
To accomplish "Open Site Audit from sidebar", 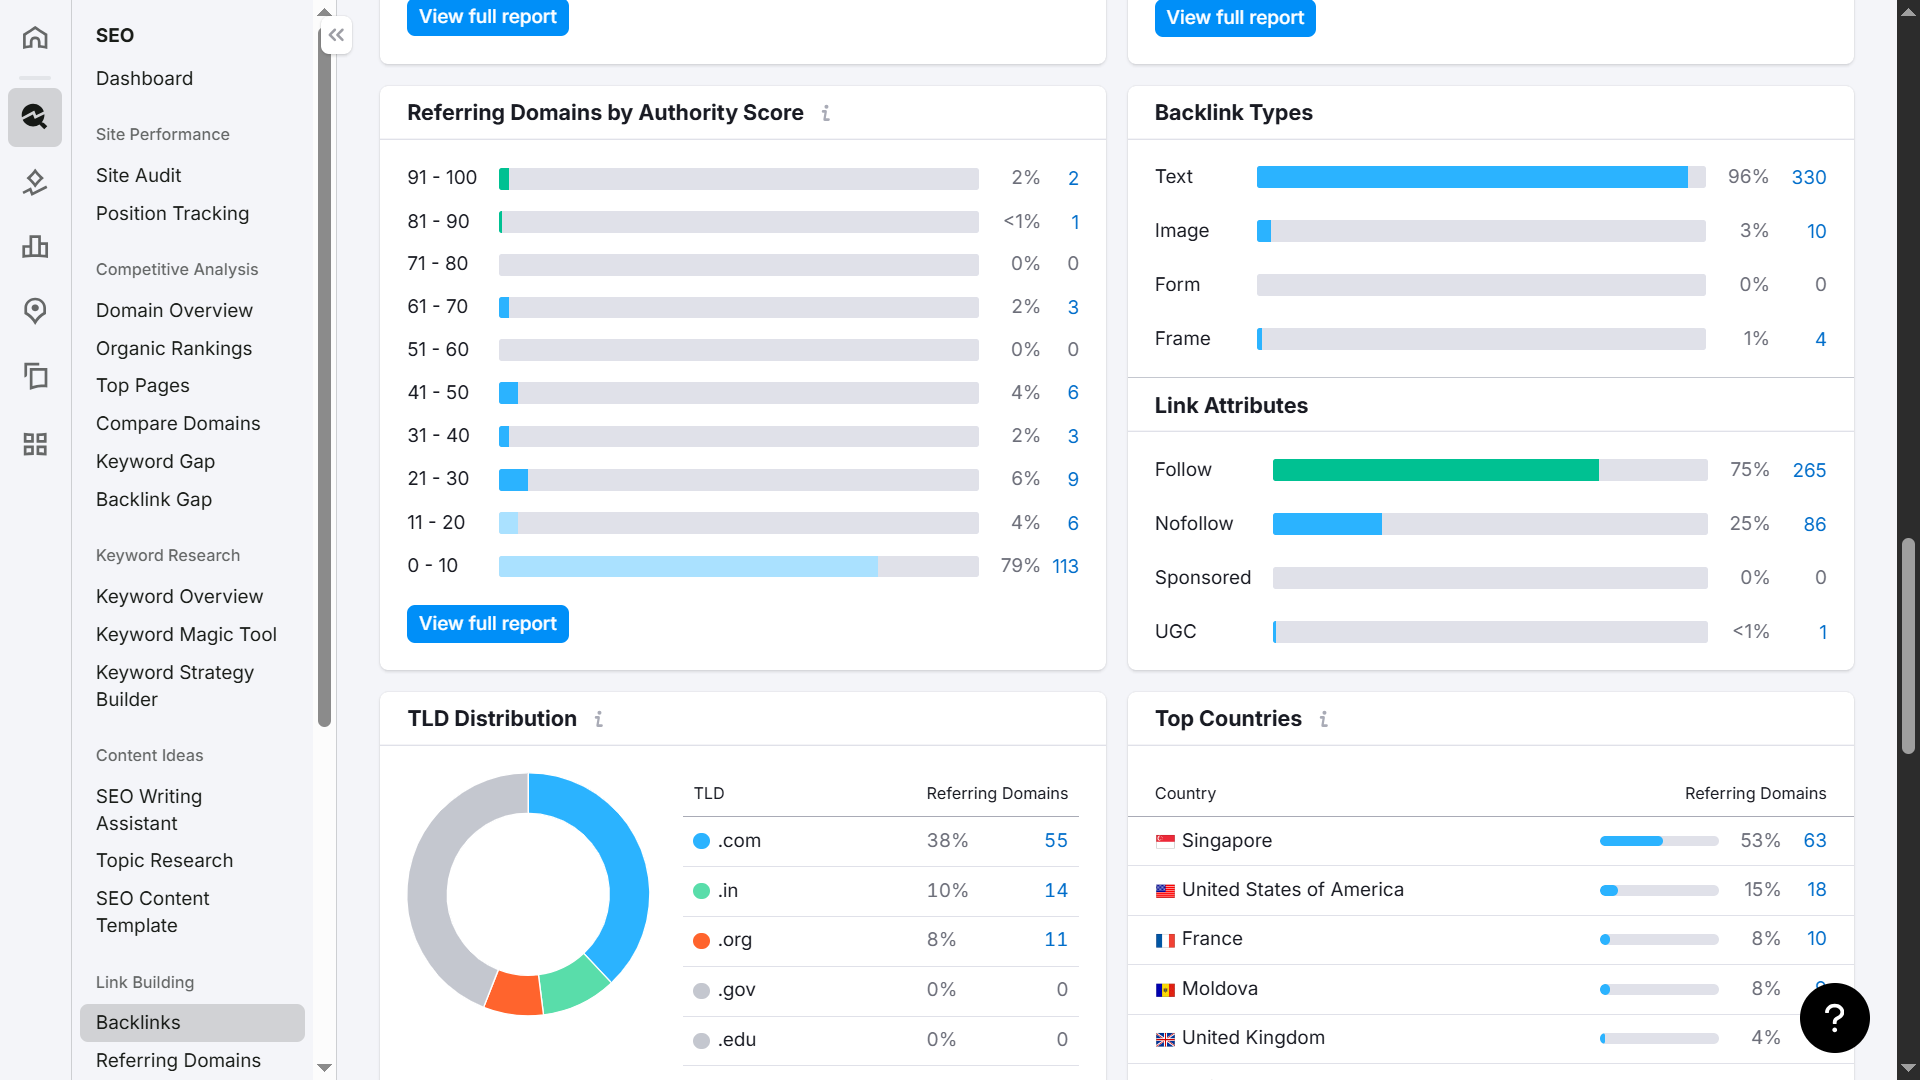I will click(x=139, y=175).
